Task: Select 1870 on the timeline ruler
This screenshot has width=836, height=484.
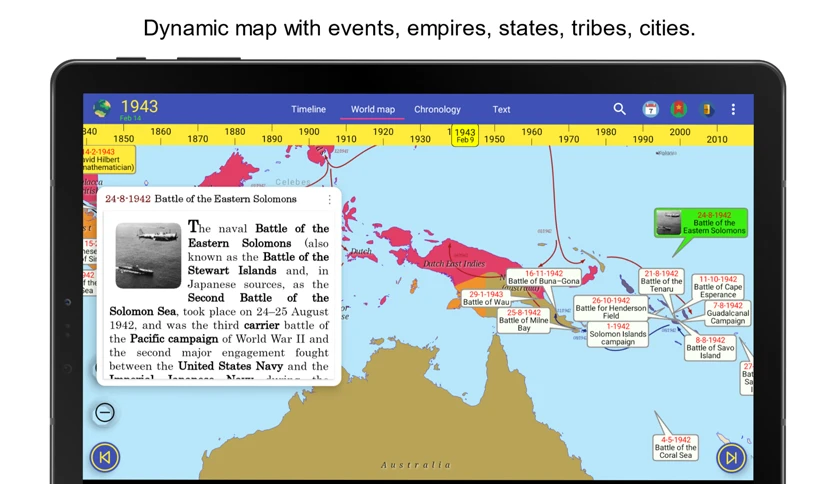Action: click(197, 139)
